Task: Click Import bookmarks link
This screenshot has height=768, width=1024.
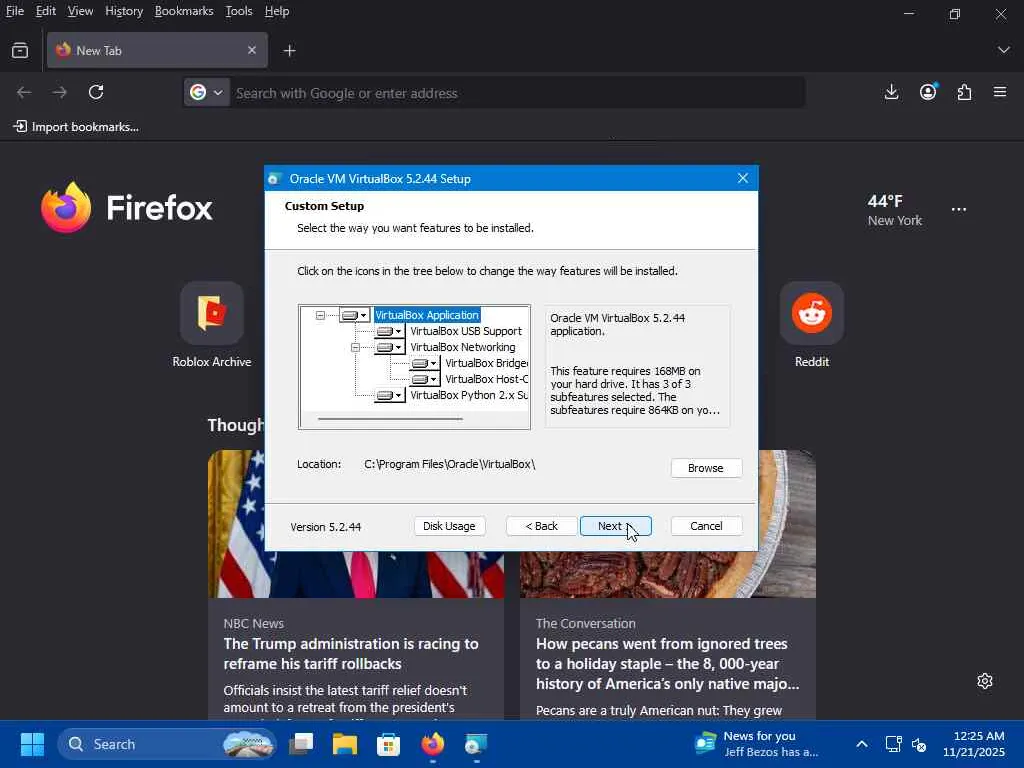Action: 76,127
